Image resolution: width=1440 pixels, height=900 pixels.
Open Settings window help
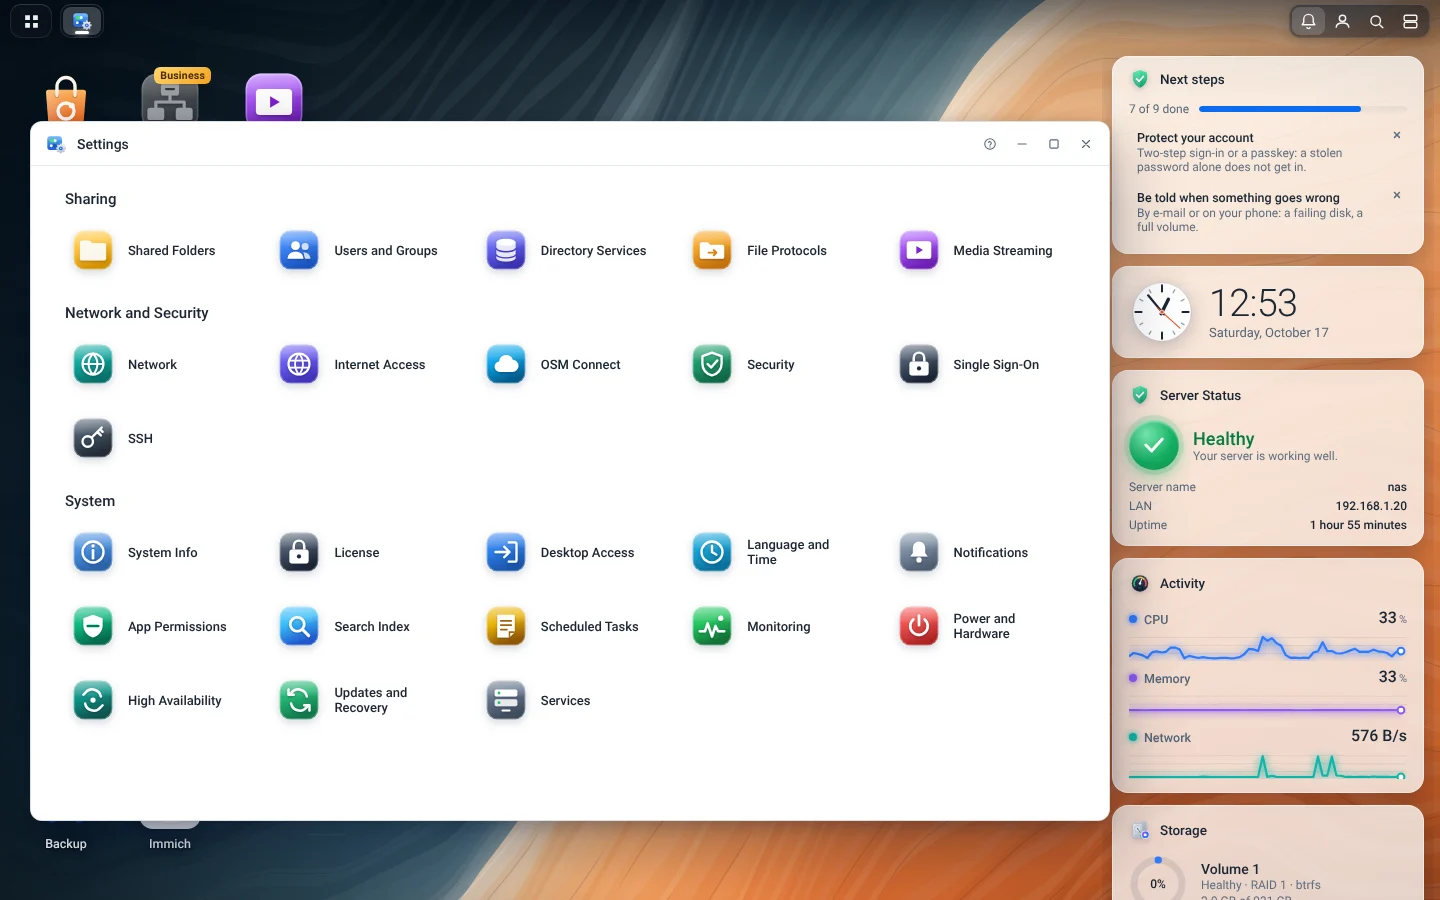990,144
